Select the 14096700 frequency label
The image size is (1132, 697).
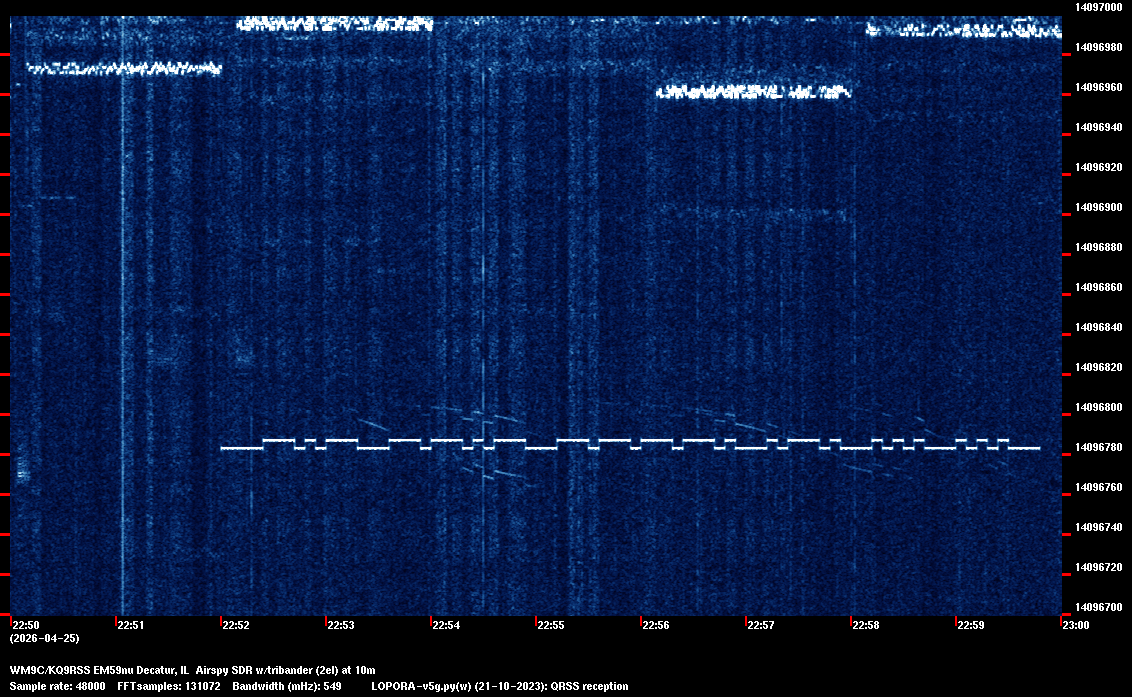pos(1098,607)
